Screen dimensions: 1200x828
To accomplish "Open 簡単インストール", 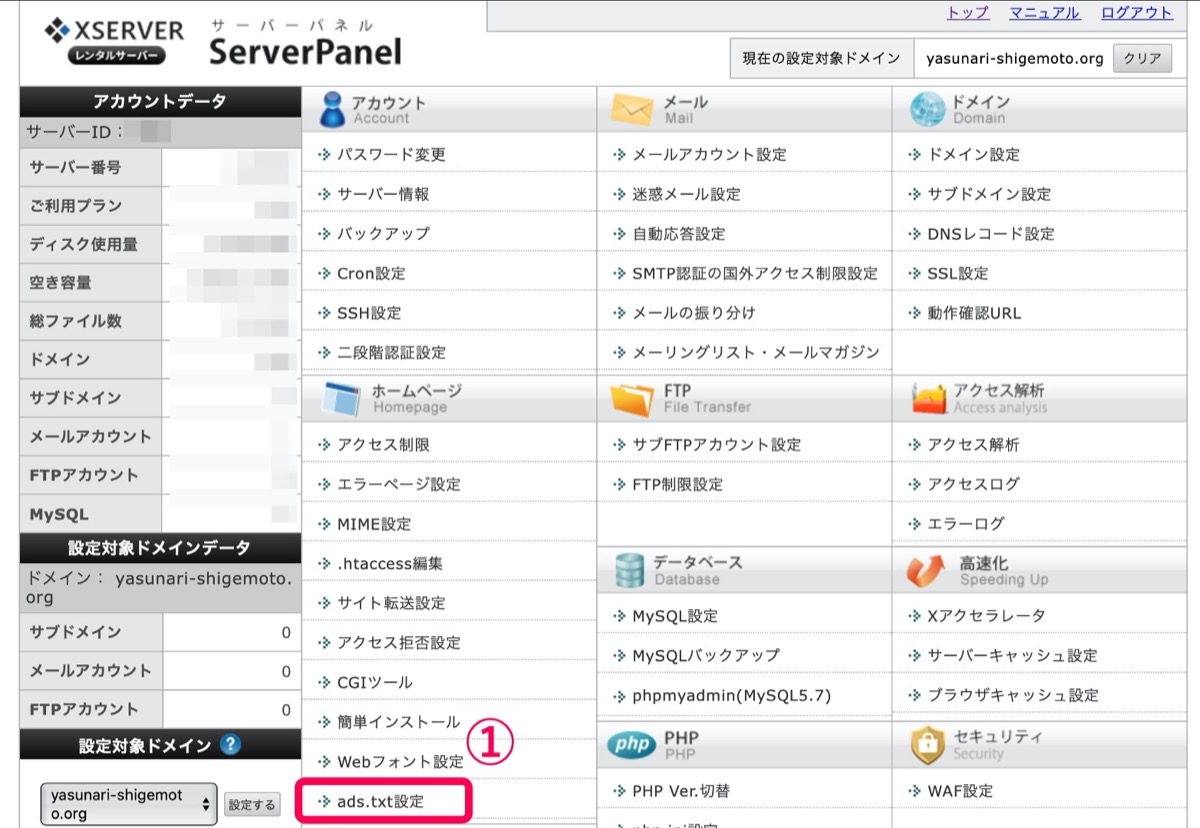I will point(399,722).
